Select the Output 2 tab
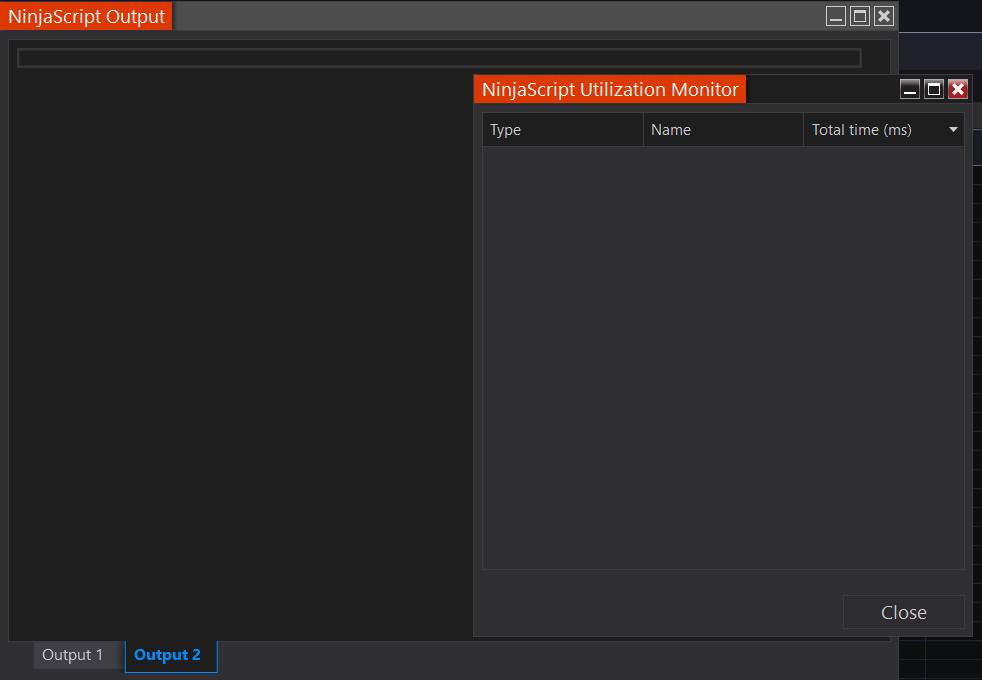 [170, 656]
